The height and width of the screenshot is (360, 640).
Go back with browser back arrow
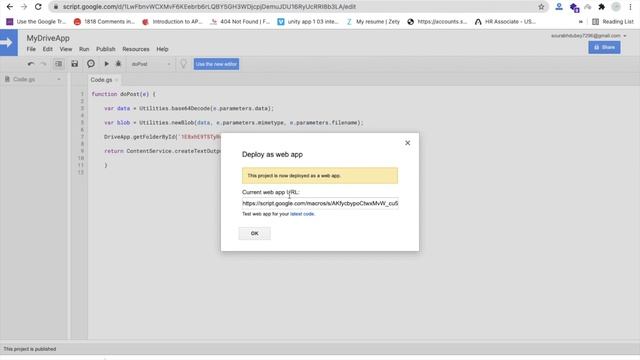[x=10, y=7]
